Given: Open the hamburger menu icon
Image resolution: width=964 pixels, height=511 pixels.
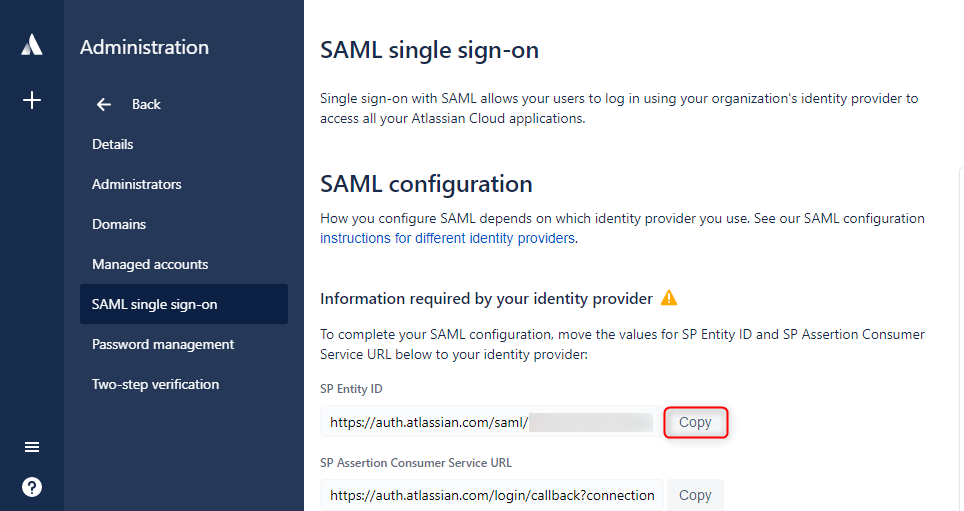Looking at the screenshot, I should (x=32, y=447).
